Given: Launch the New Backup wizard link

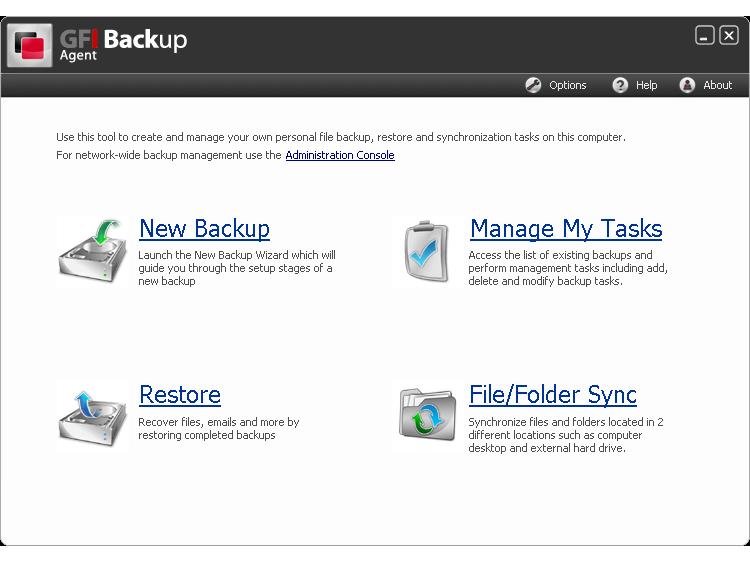Looking at the screenshot, I should click(x=204, y=229).
